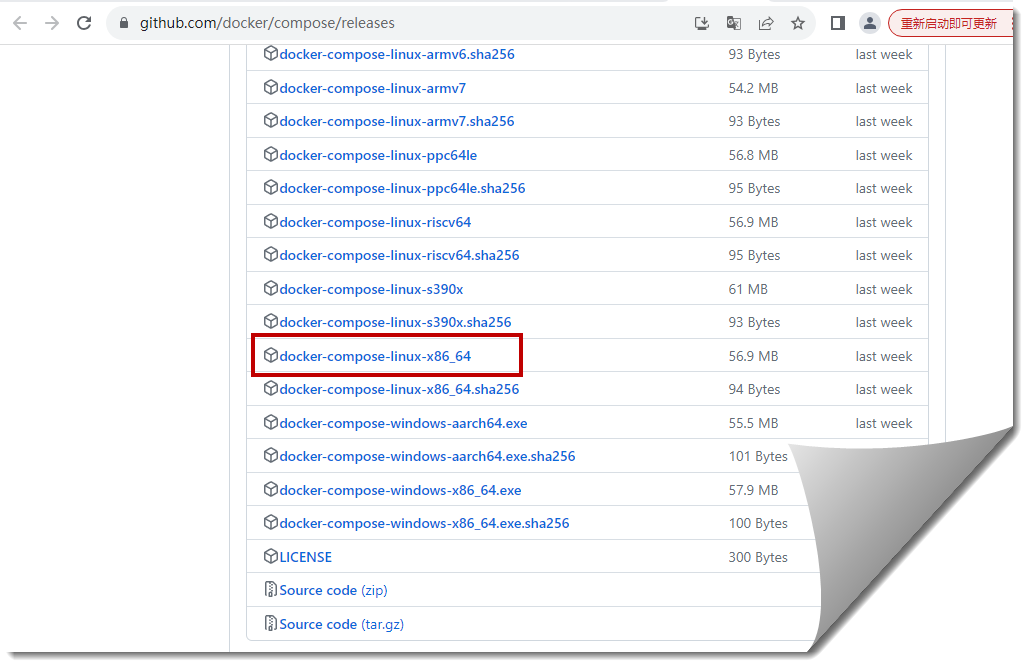Click package icon beside docker-compose-linux-armv7.sha256
Viewport: 1028px width, 667px height.
point(271,120)
